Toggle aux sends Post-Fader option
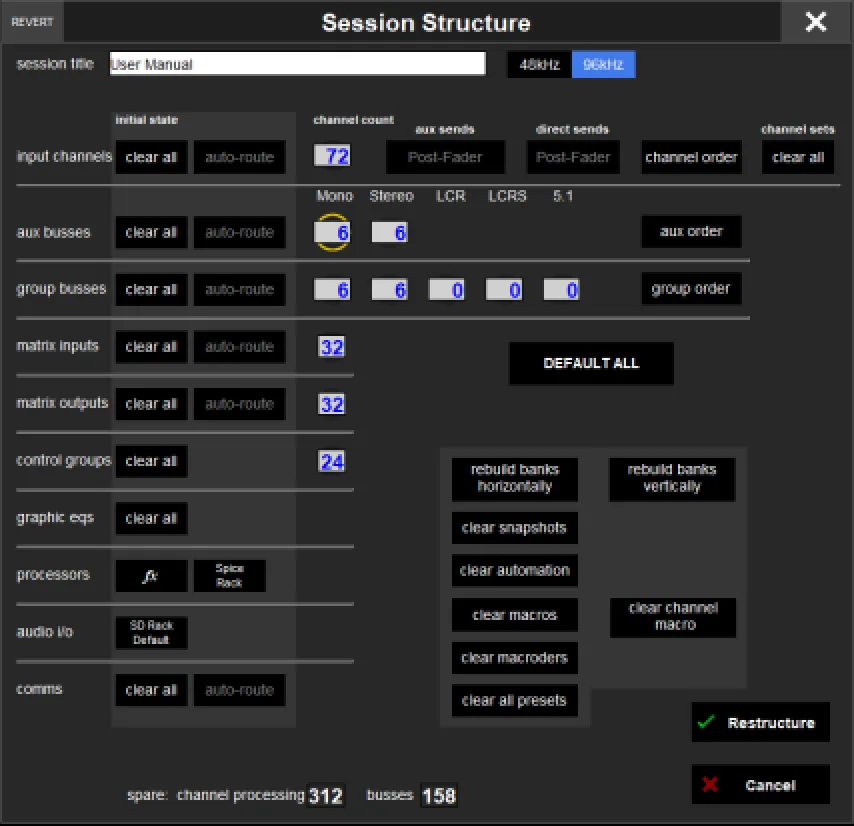The width and height of the screenshot is (854, 826). (445, 157)
